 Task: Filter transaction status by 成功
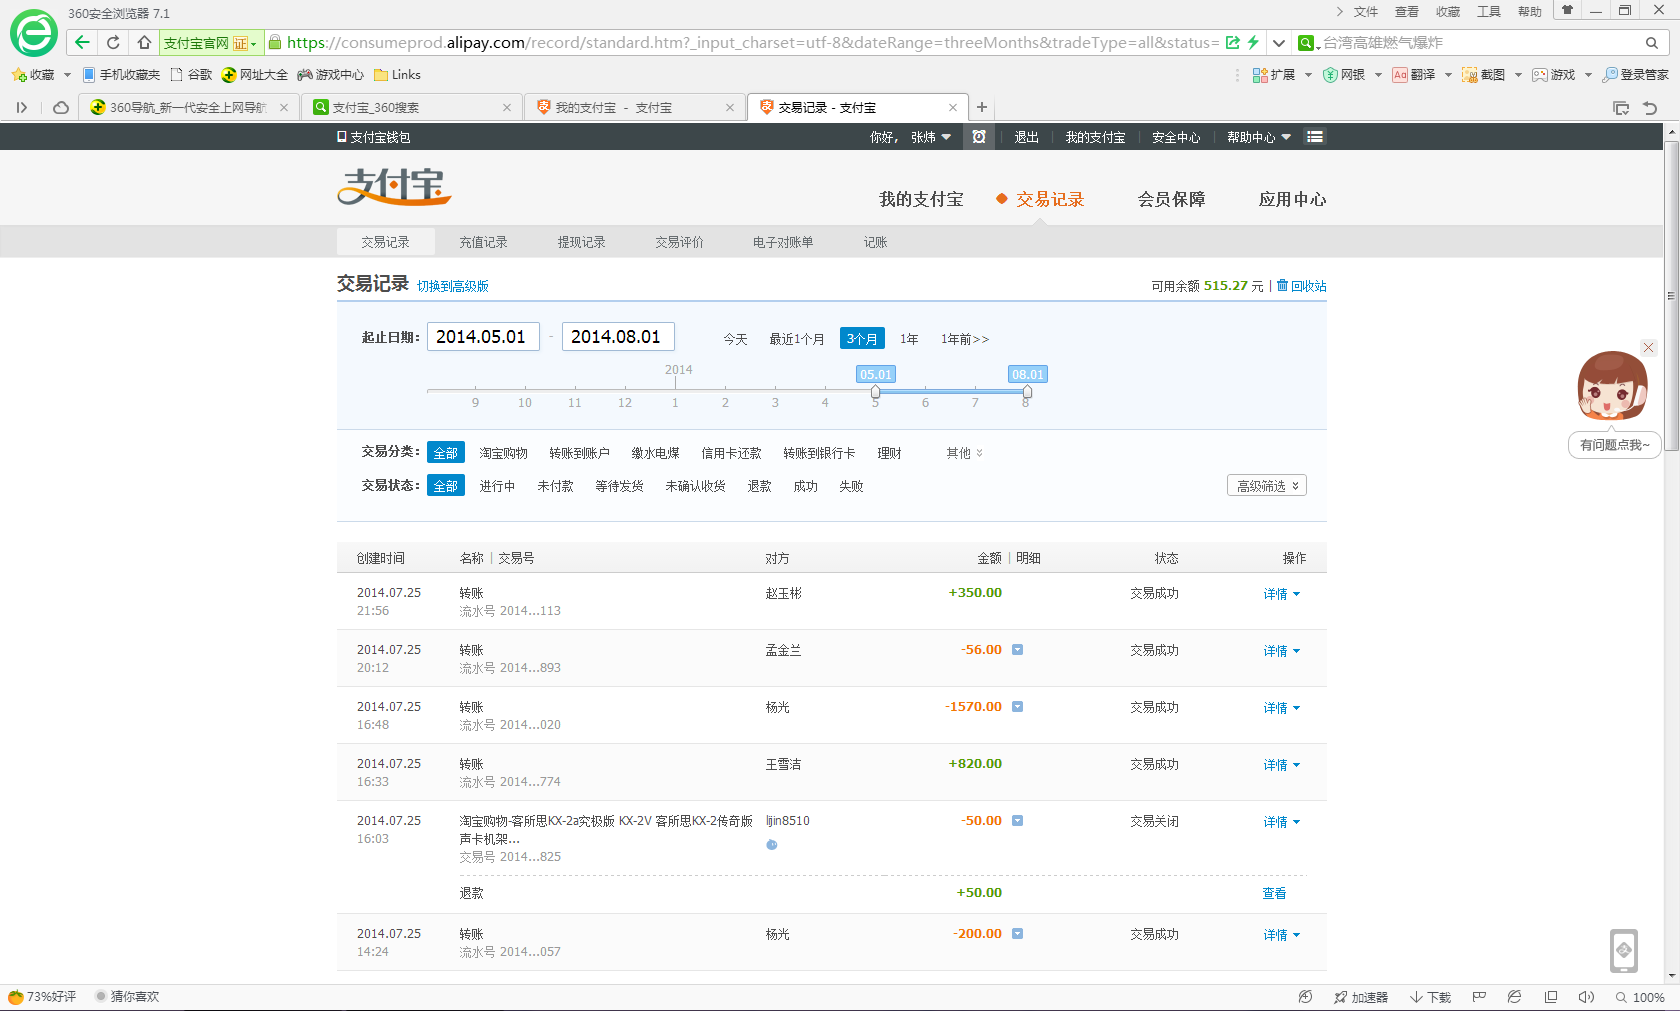point(805,486)
